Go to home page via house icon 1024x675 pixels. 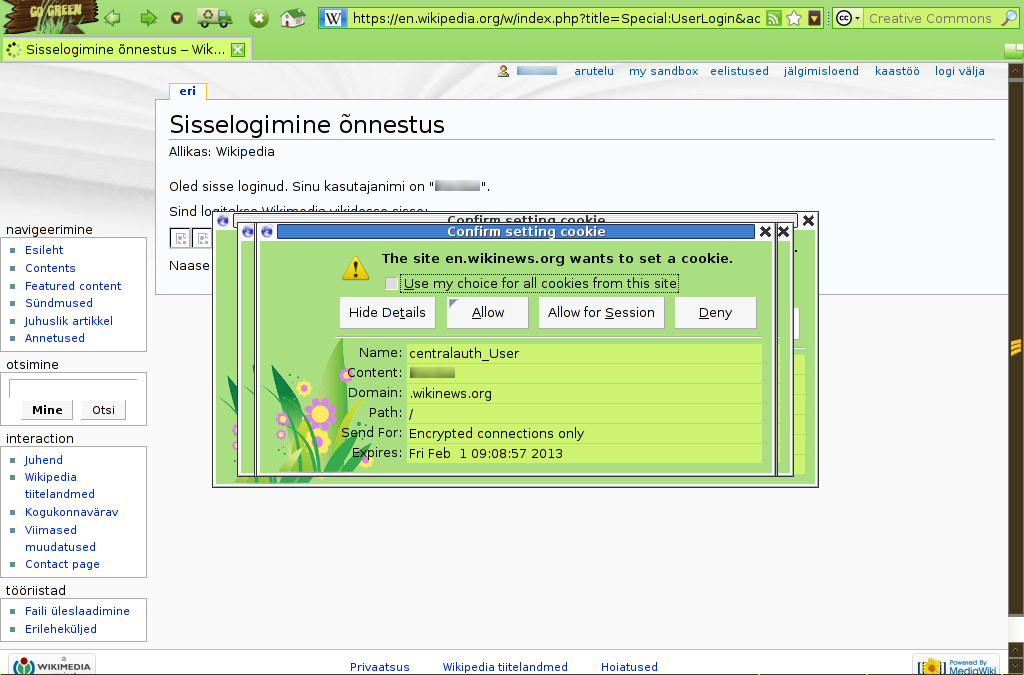pos(293,18)
